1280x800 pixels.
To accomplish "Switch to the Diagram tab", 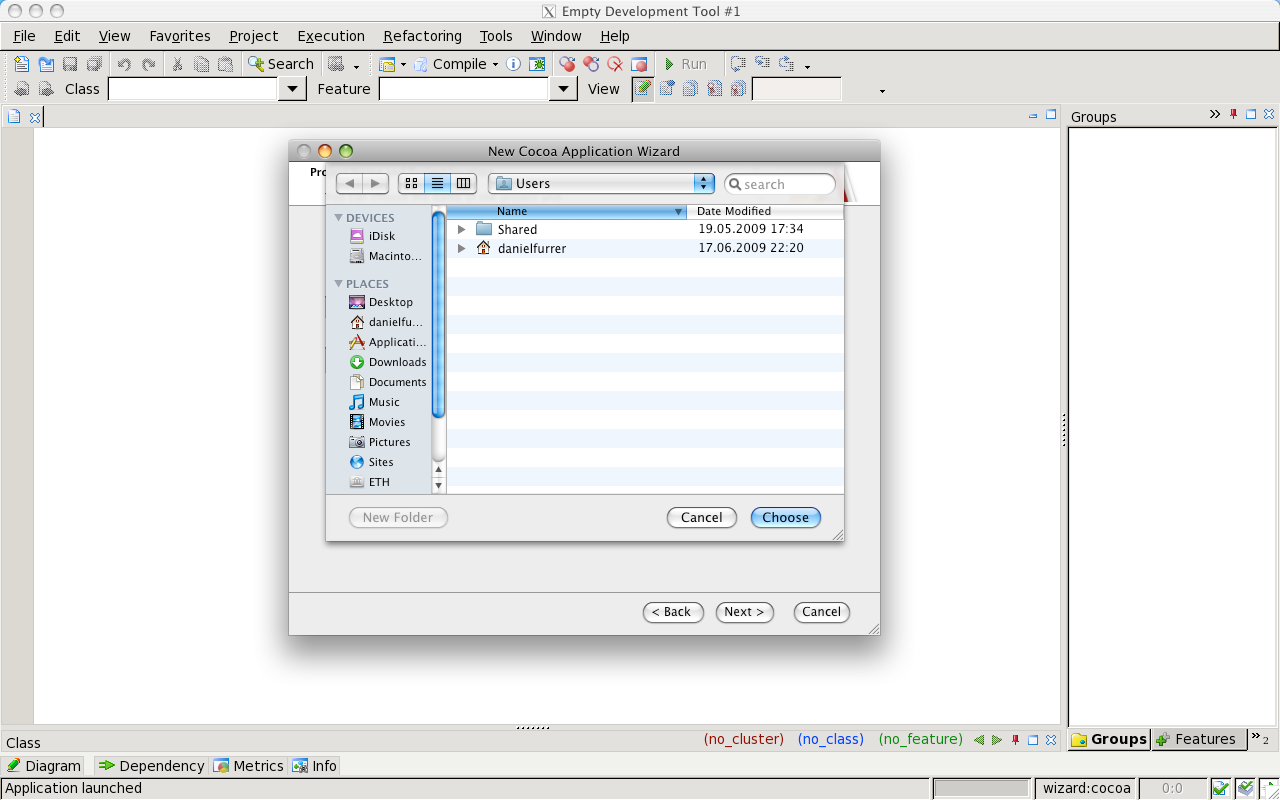I will pos(44,766).
